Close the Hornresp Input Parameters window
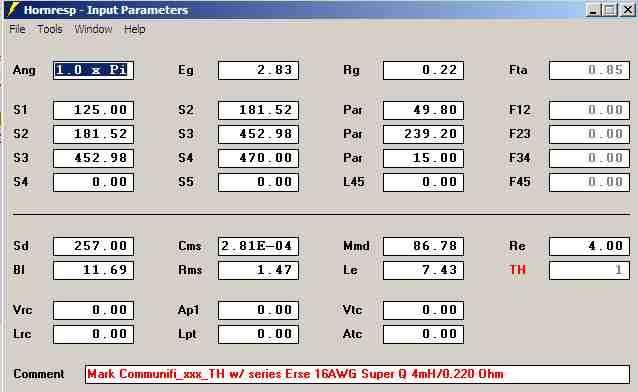This screenshot has height=392, width=638. tap(628, 10)
